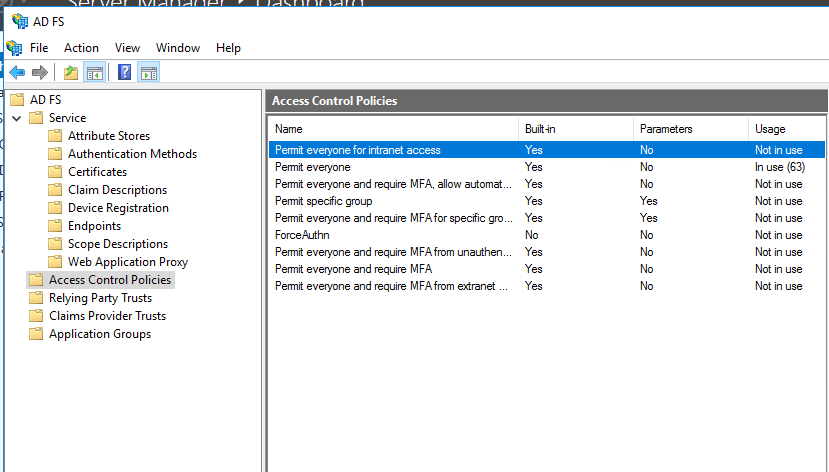Screen dimensions: 829x472
Task: Click the Claims Provider Trusts folder icon
Action: tap(36, 316)
